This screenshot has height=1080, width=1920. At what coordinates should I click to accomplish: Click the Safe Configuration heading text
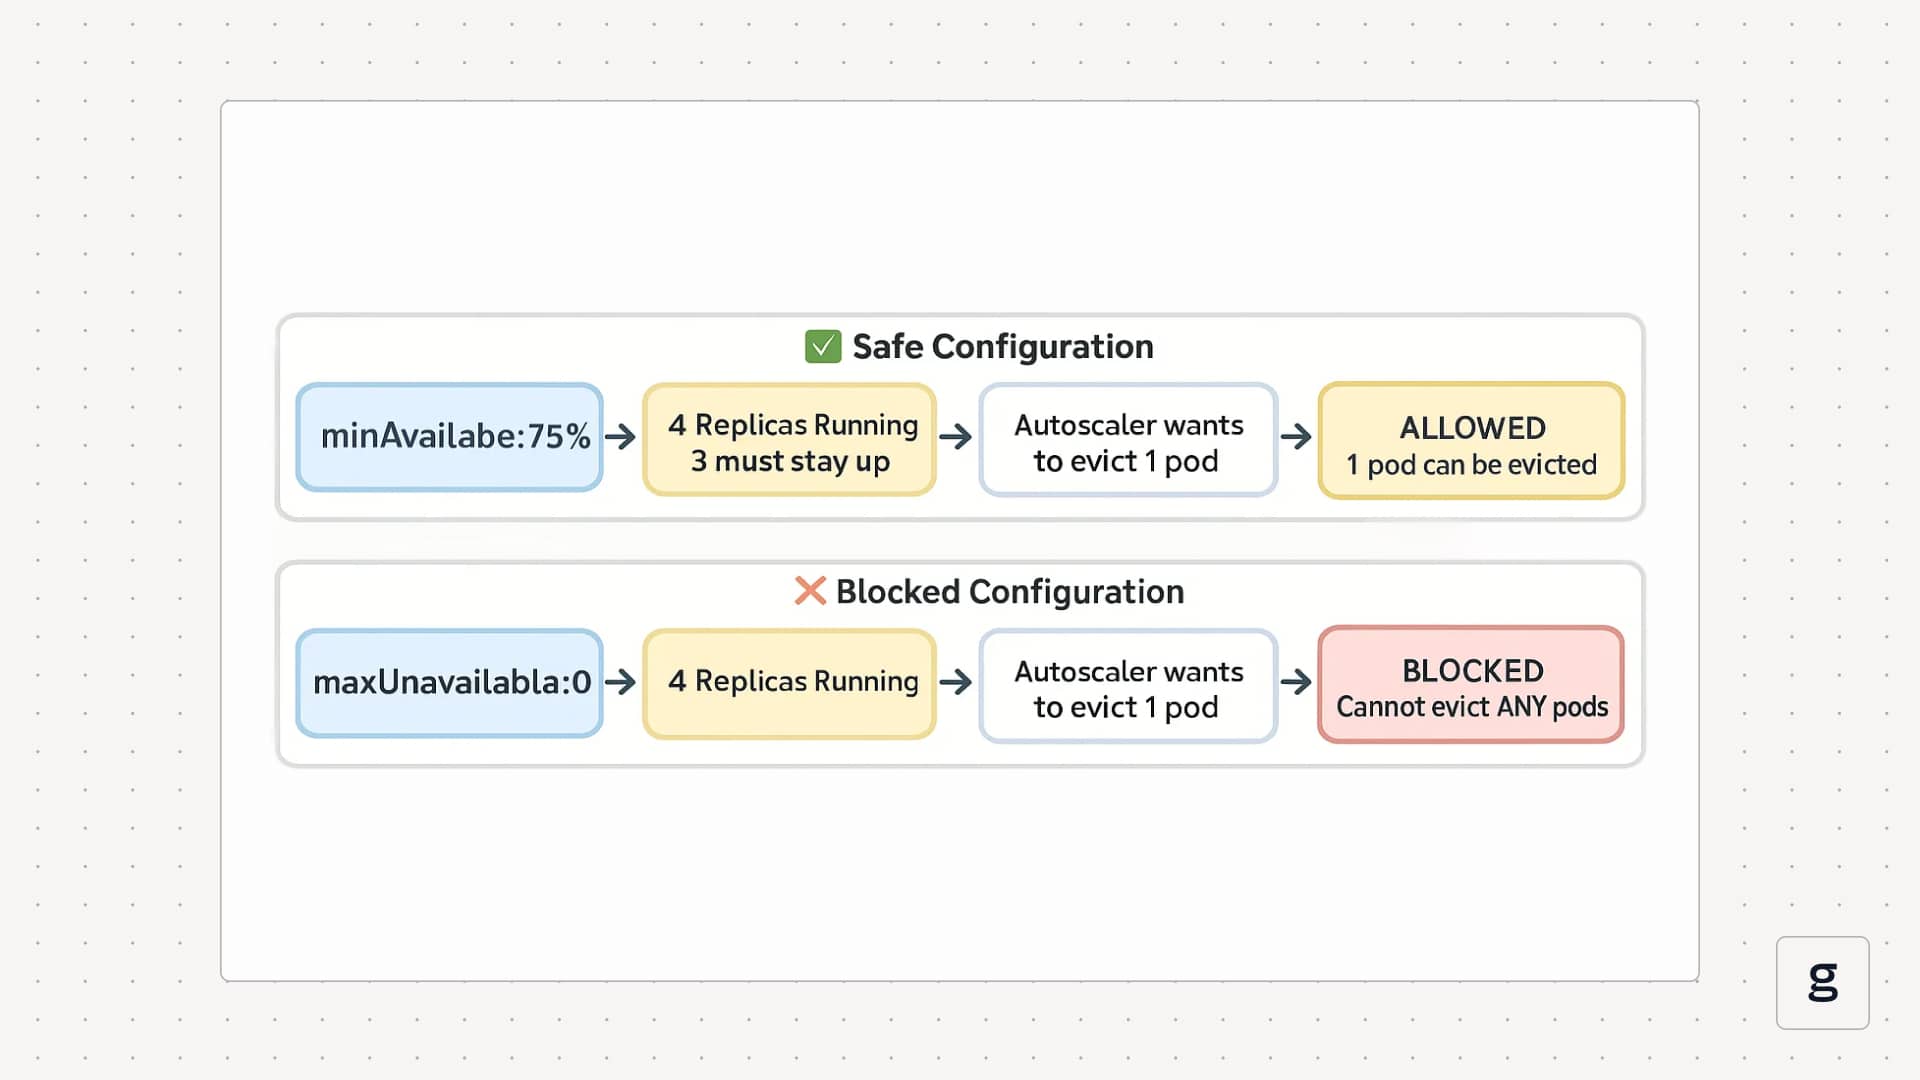(x=1002, y=347)
